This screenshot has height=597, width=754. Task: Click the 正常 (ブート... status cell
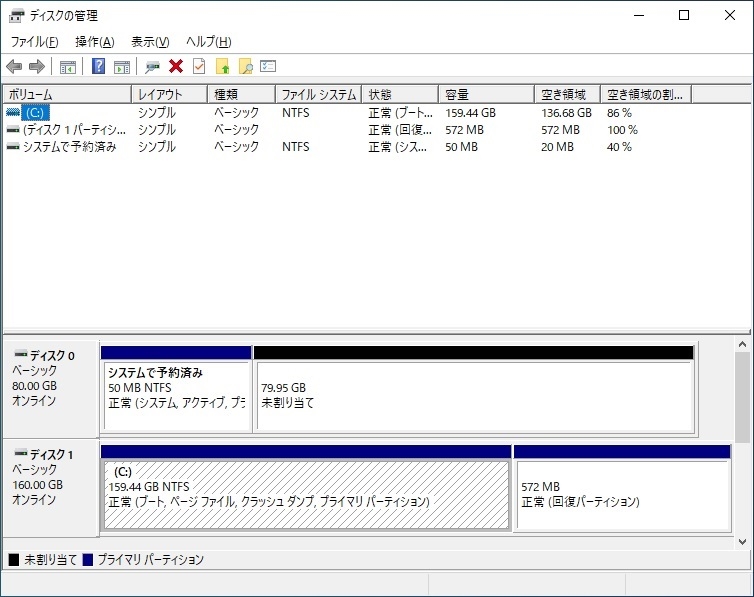[x=401, y=112]
